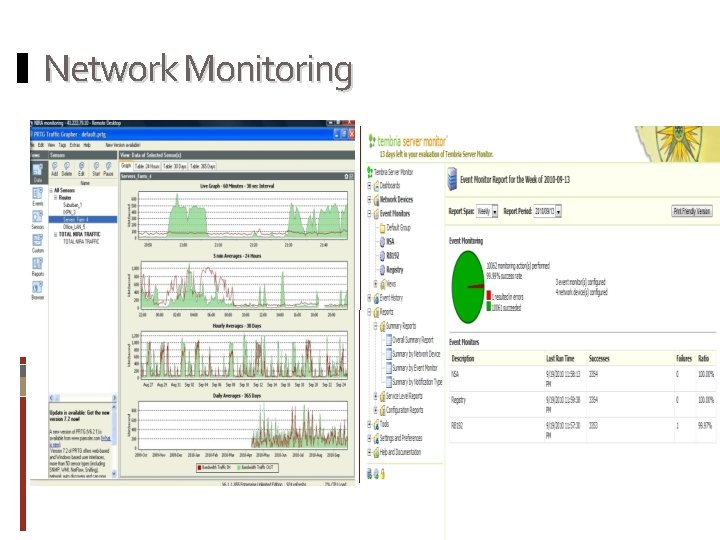Click the Description column header
720x540 pixels.
pos(463,359)
